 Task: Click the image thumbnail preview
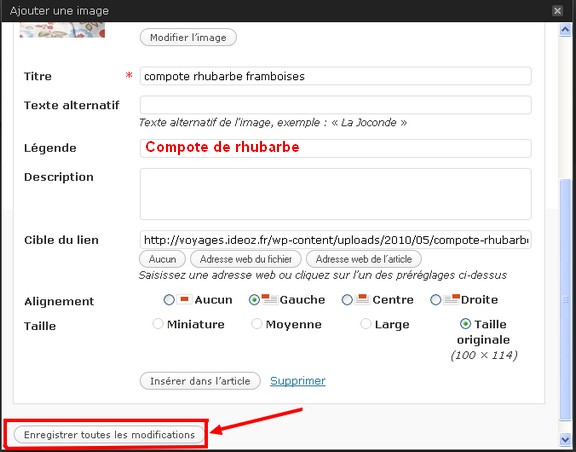tap(62, 30)
